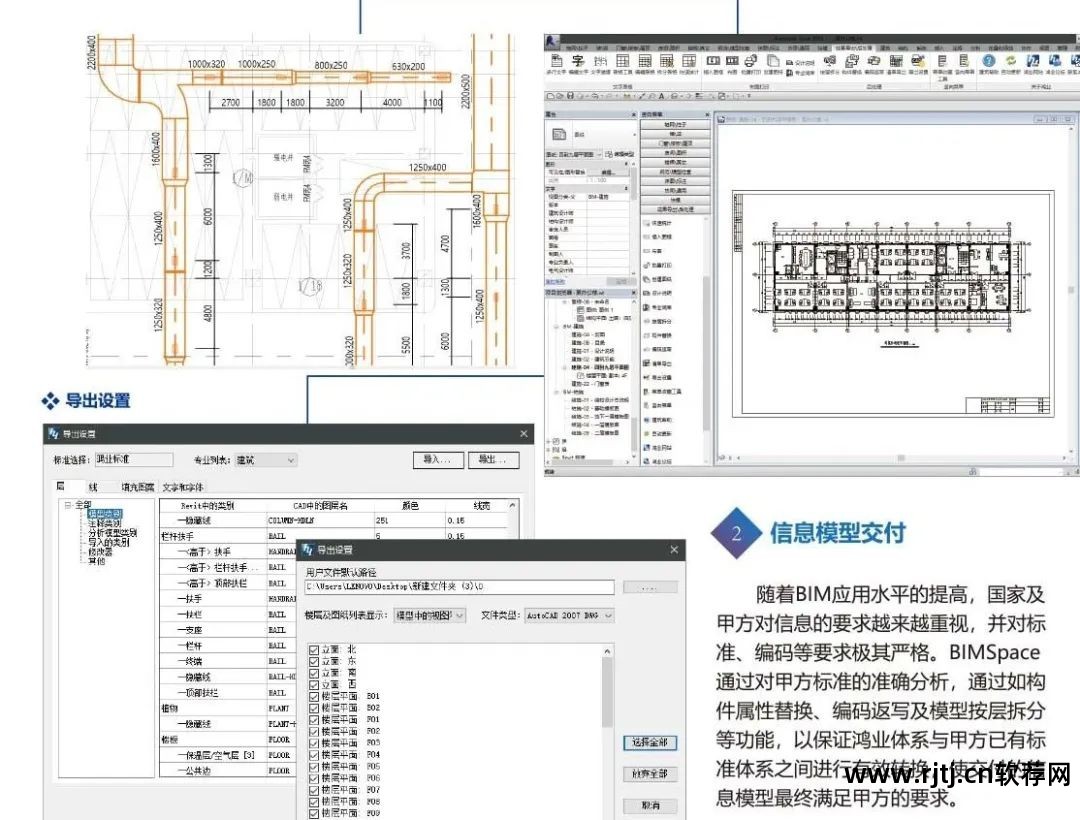Collapse the 全部 tree node
The height and width of the screenshot is (820, 1080).
pos(68,505)
